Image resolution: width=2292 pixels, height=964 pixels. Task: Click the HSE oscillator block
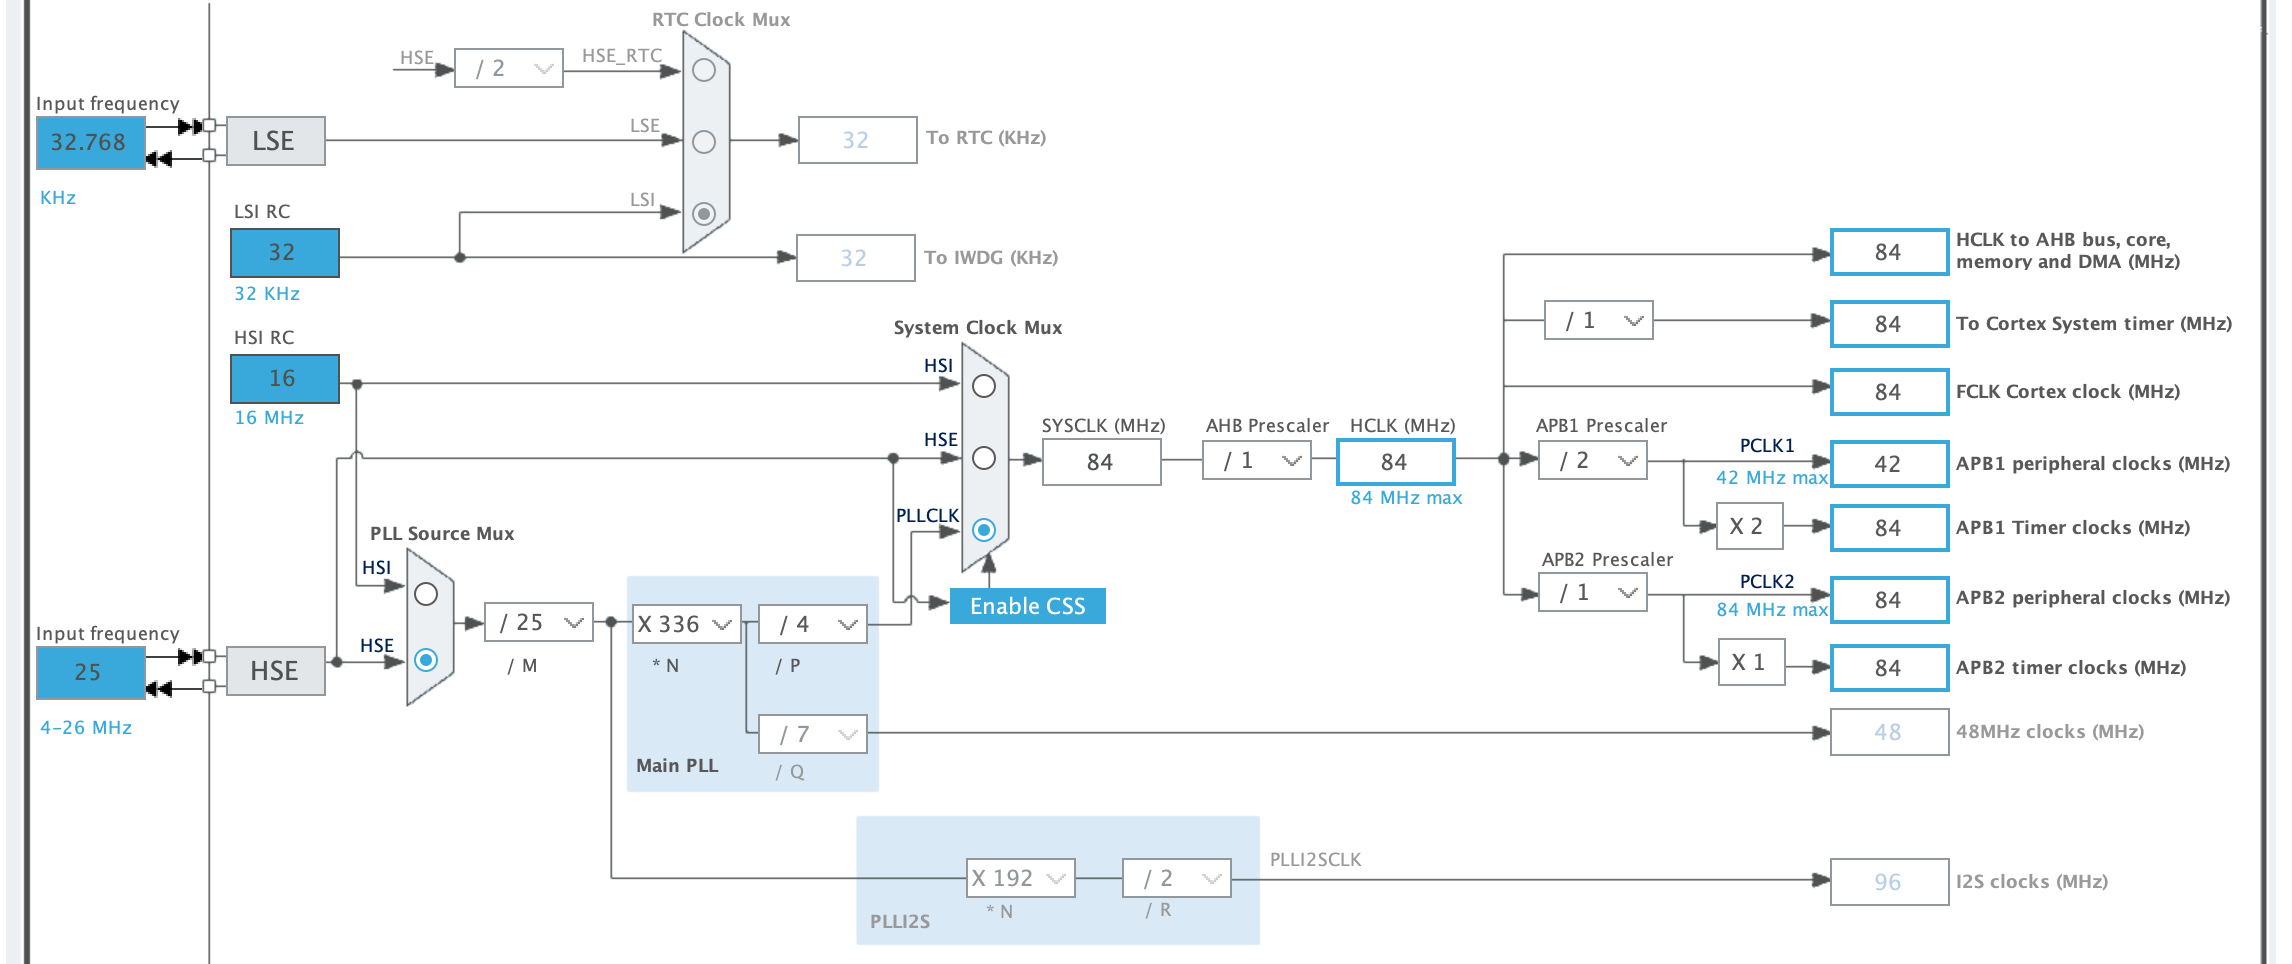(x=275, y=671)
